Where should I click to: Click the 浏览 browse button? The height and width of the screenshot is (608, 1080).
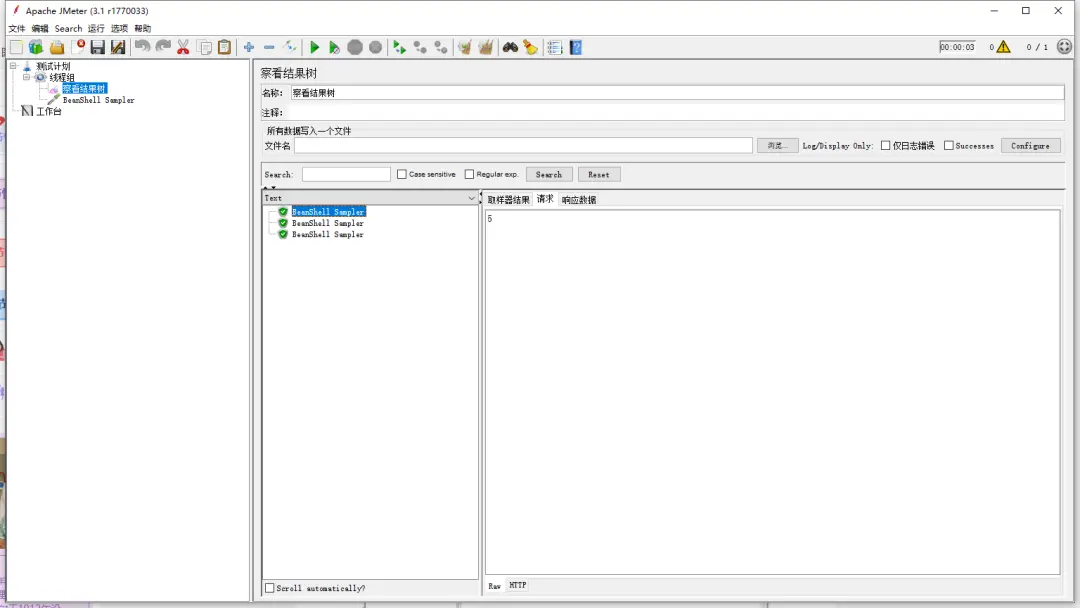(x=777, y=145)
